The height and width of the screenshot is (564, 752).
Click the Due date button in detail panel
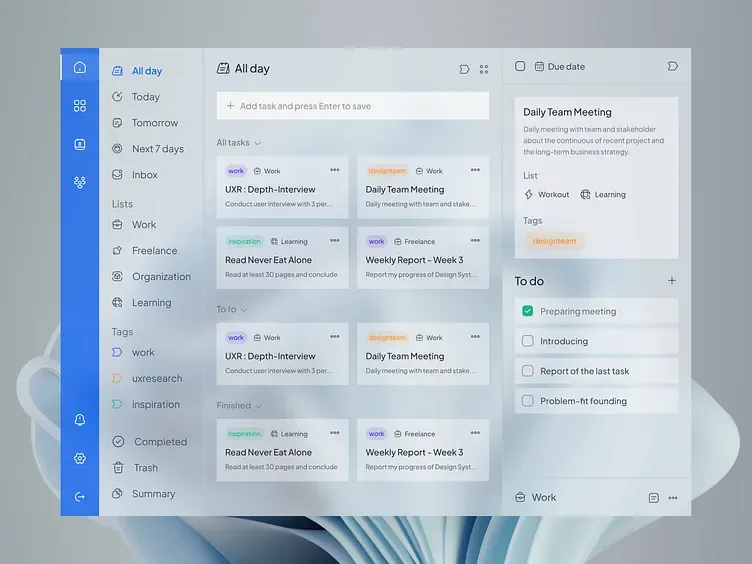(x=560, y=67)
